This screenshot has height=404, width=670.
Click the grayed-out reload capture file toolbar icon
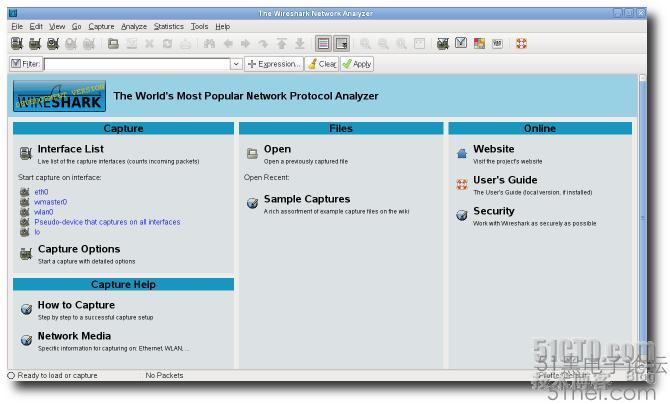168,43
